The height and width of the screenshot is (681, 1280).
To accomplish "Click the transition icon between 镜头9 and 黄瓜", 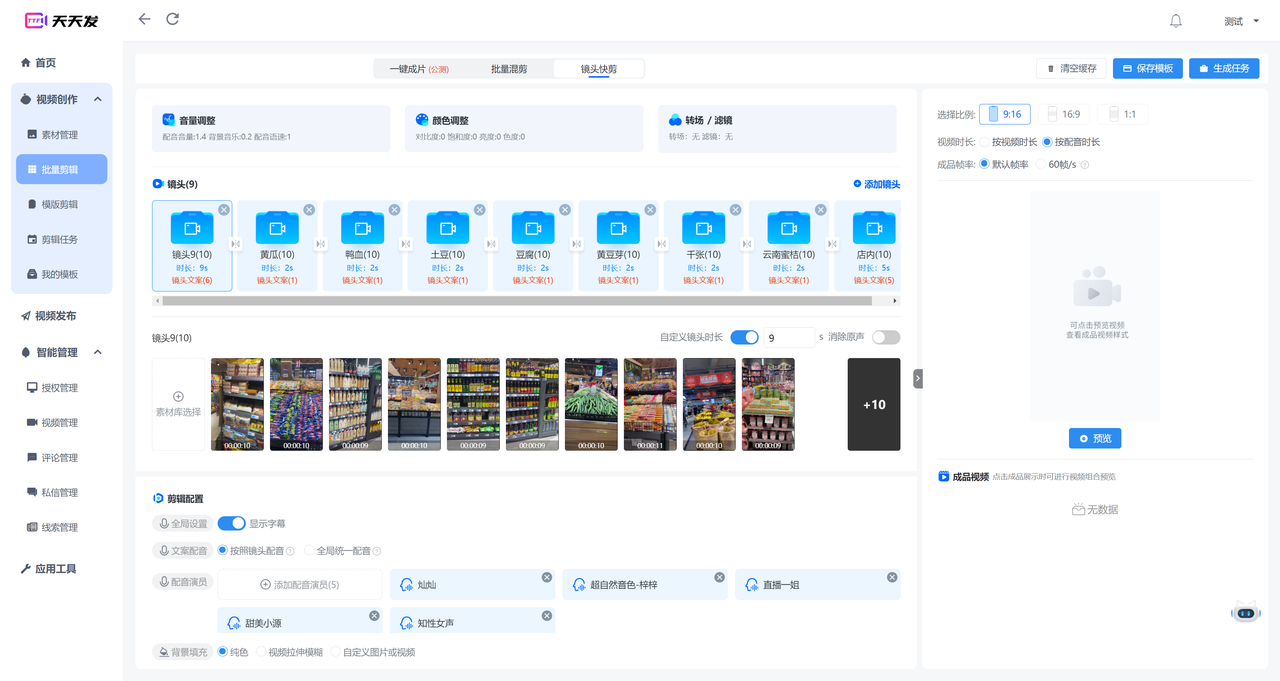I will coord(235,244).
